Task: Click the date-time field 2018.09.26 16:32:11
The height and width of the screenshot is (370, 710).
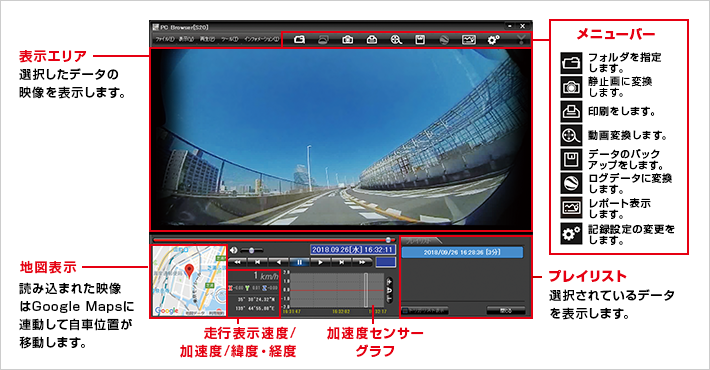Action: pyautogui.click(x=353, y=250)
